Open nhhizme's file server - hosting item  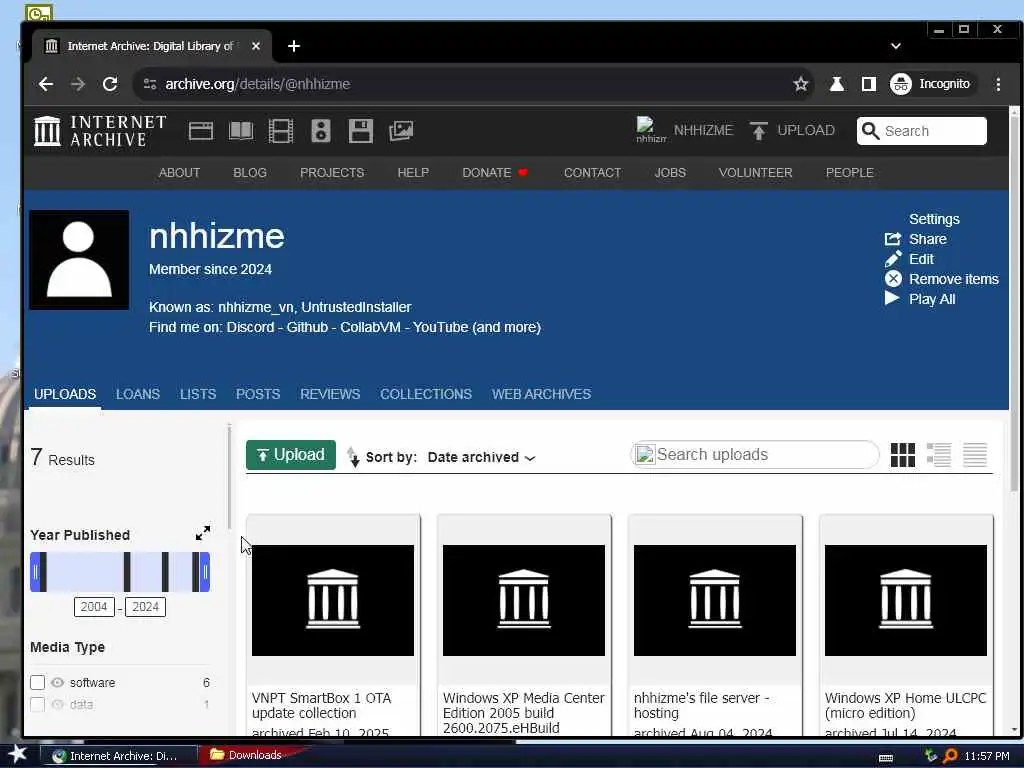[x=715, y=626]
